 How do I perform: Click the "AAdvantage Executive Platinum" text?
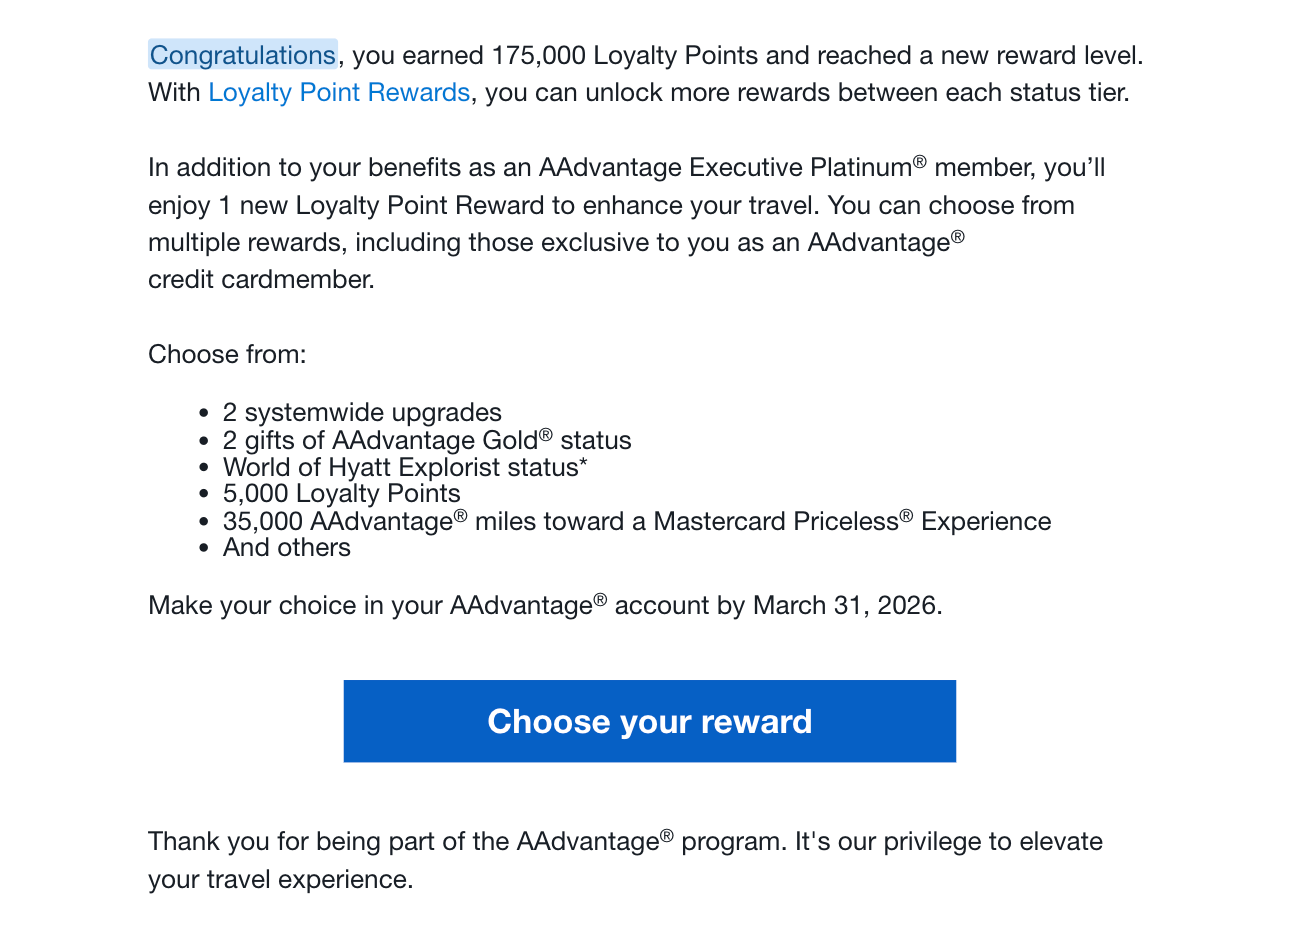pyautogui.click(x=725, y=168)
